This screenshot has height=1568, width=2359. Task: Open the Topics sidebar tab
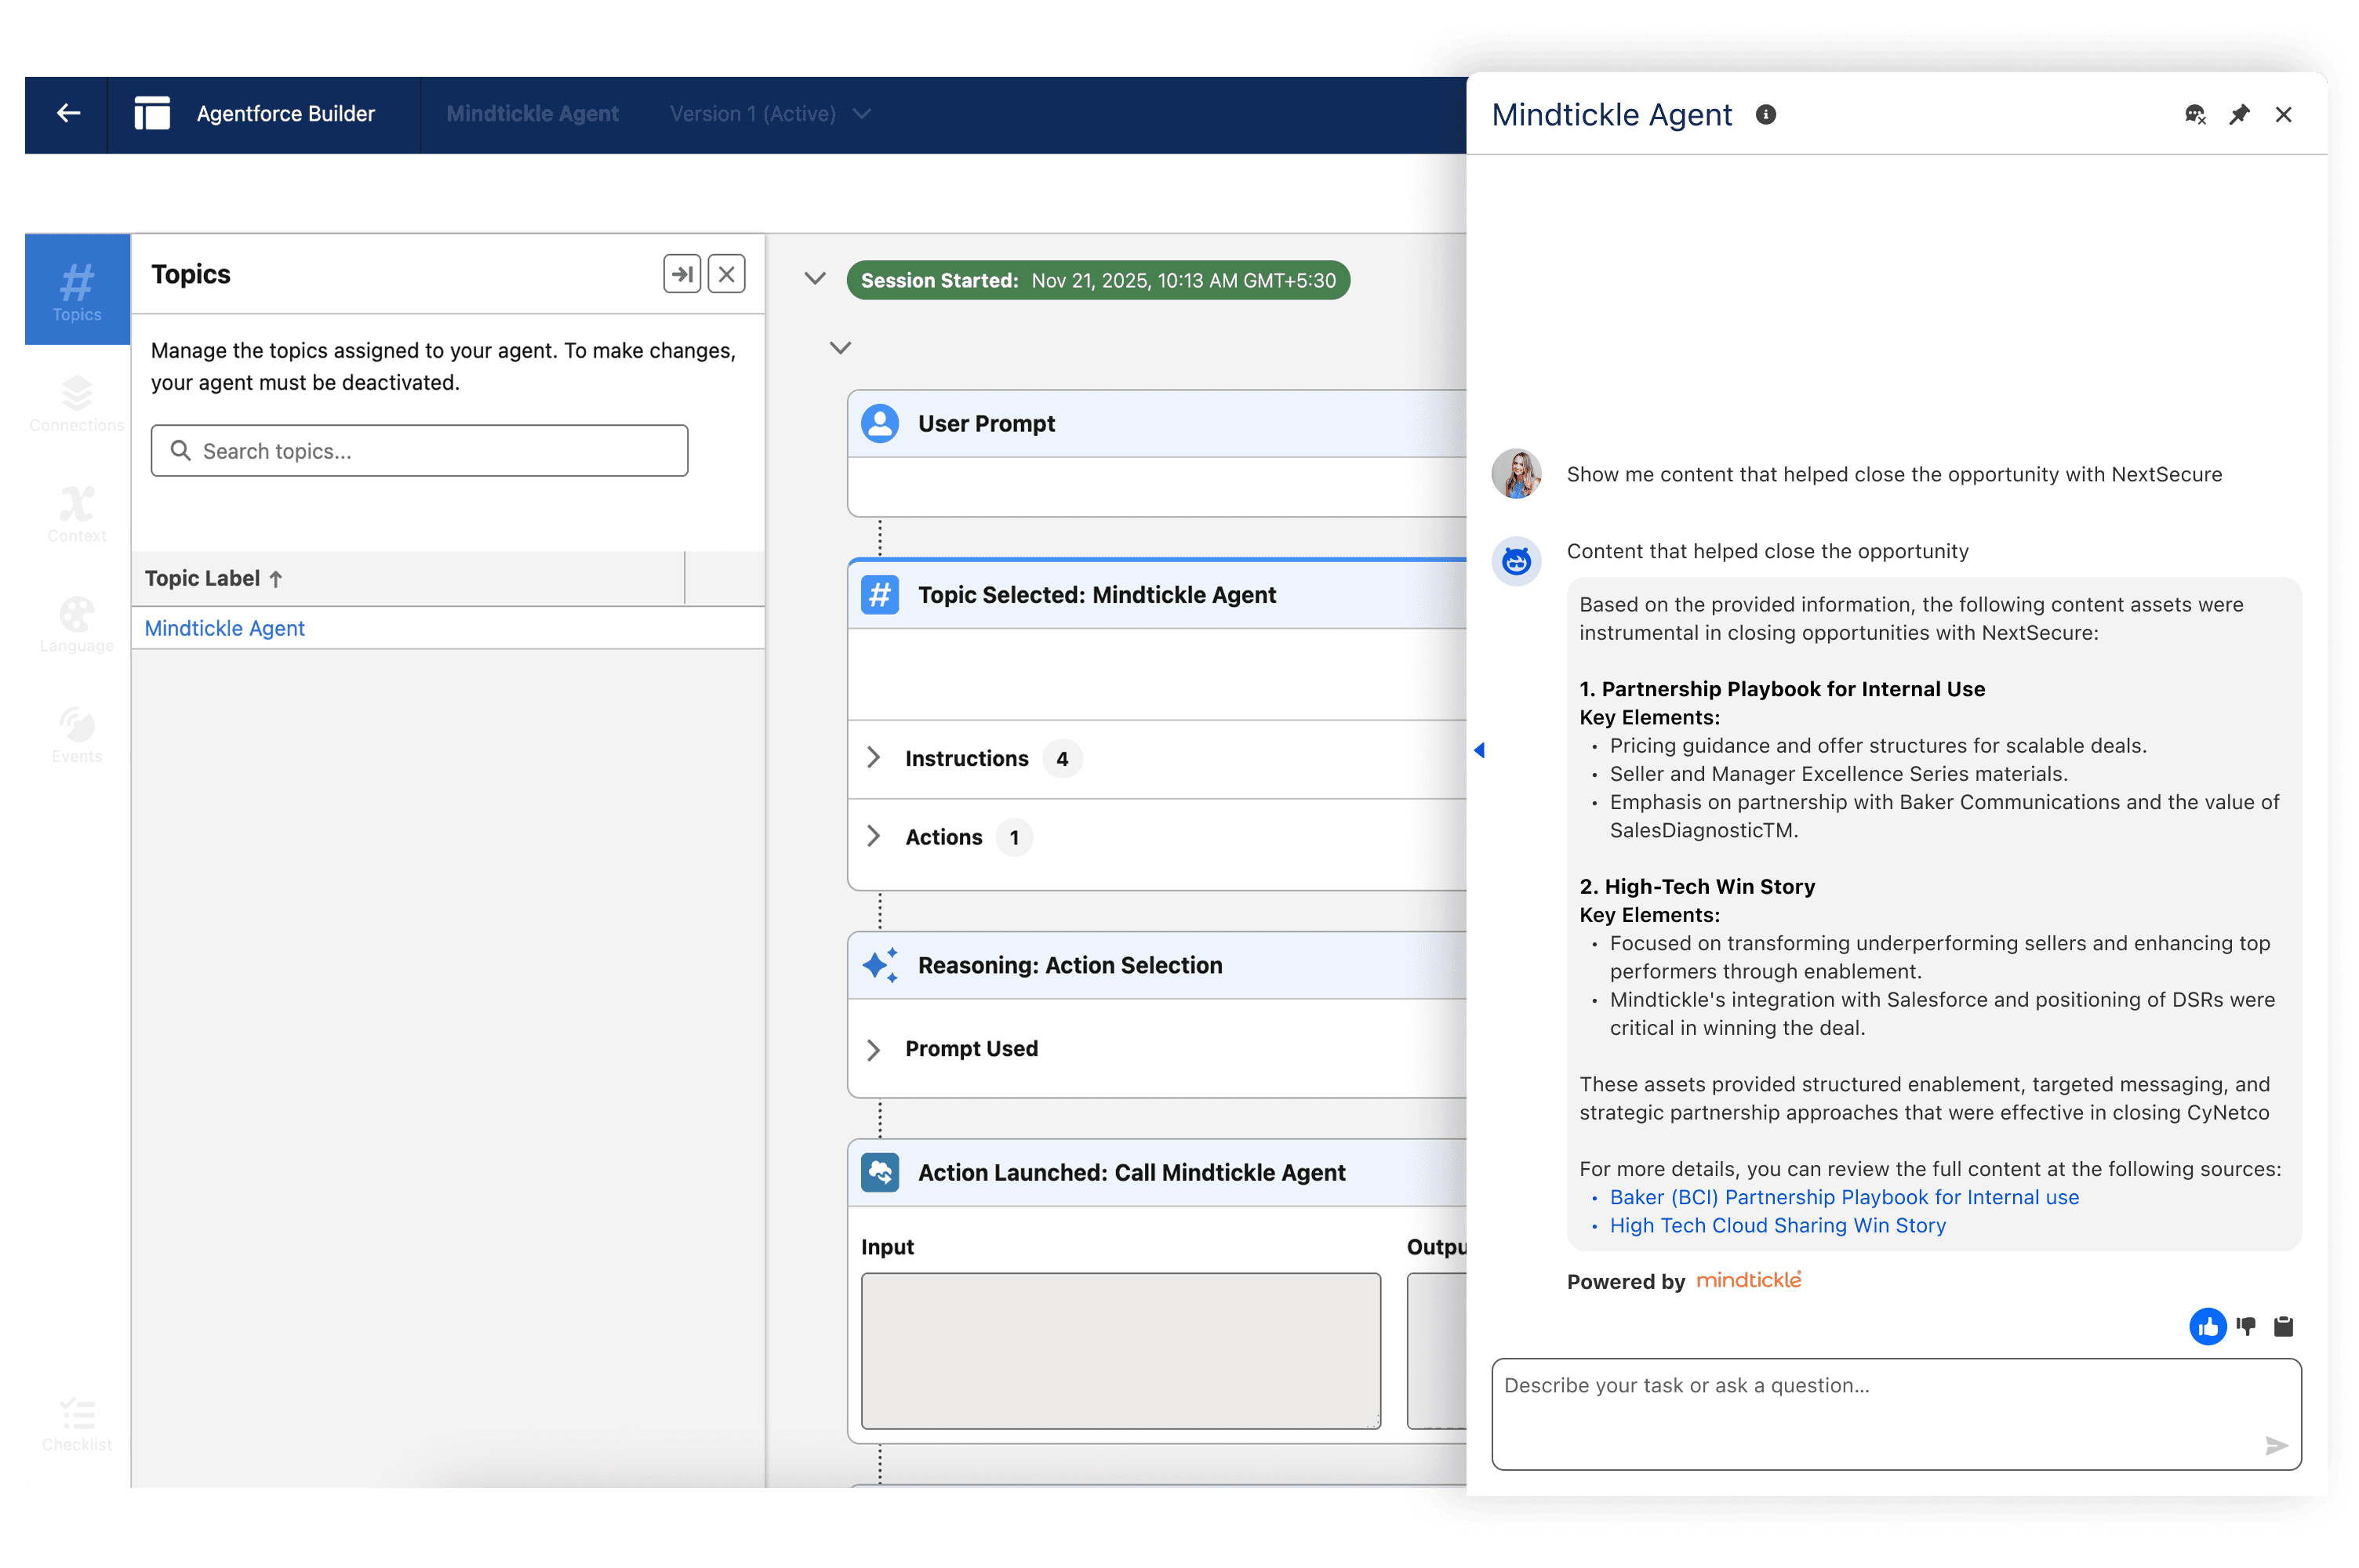coord(77,290)
